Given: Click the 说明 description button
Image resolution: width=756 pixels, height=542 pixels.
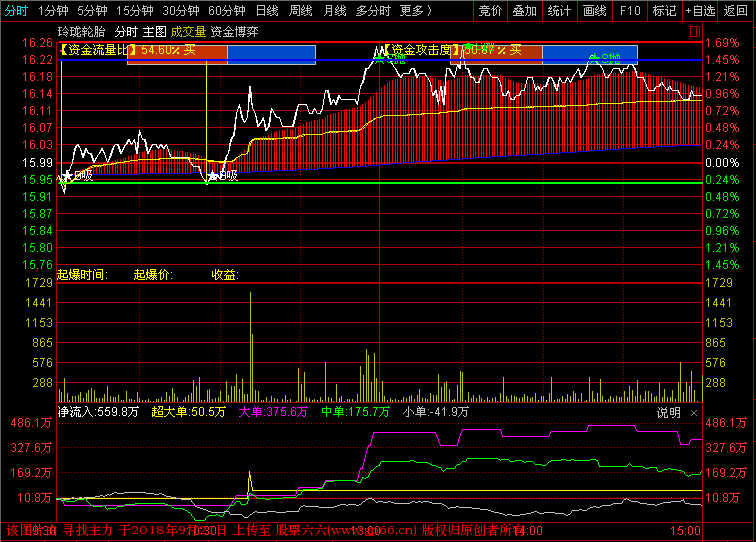Looking at the screenshot, I should (668, 412).
